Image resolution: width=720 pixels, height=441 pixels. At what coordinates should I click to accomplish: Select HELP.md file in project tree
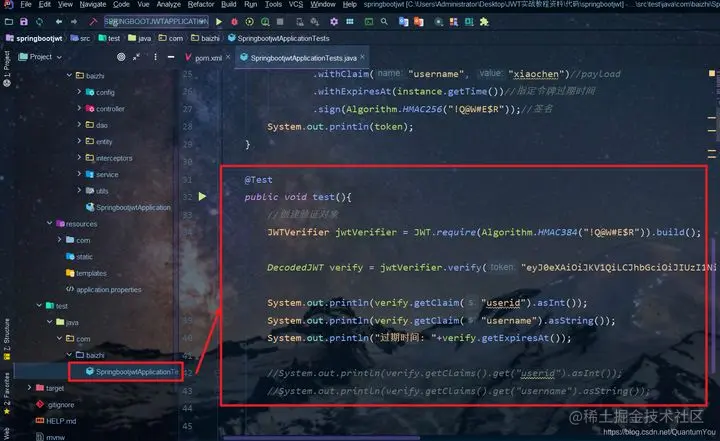pos(56,421)
